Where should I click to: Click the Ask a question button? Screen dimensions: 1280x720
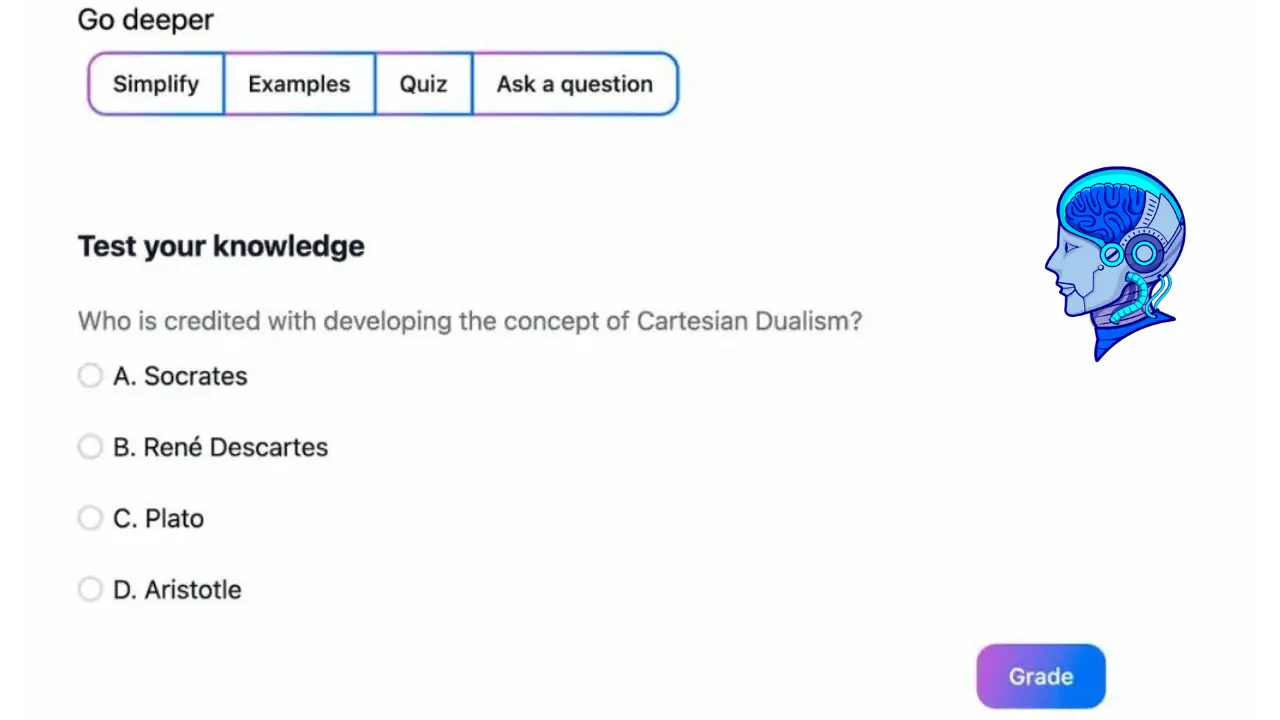(575, 84)
